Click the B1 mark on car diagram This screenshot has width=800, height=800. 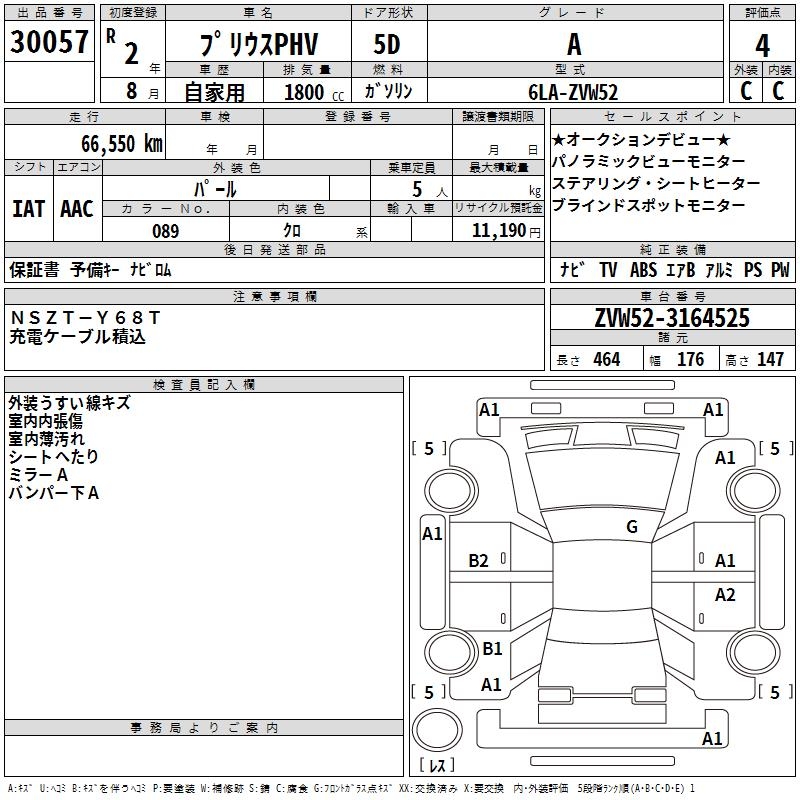(492, 648)
